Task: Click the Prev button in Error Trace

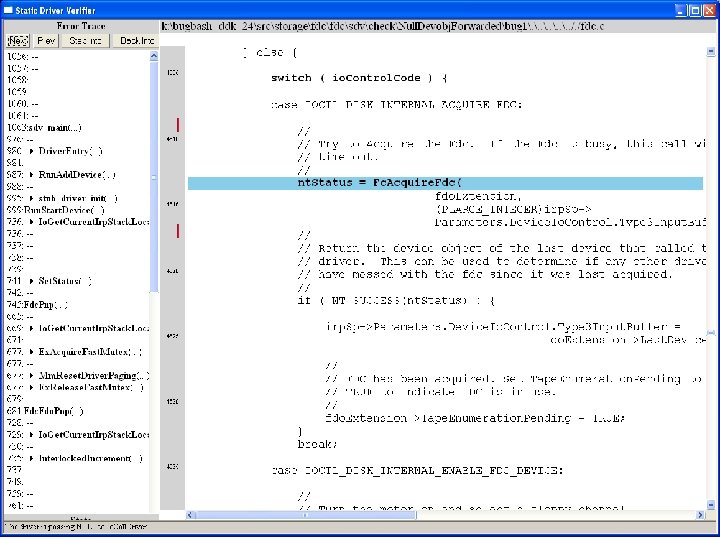Action: point(46,40)
